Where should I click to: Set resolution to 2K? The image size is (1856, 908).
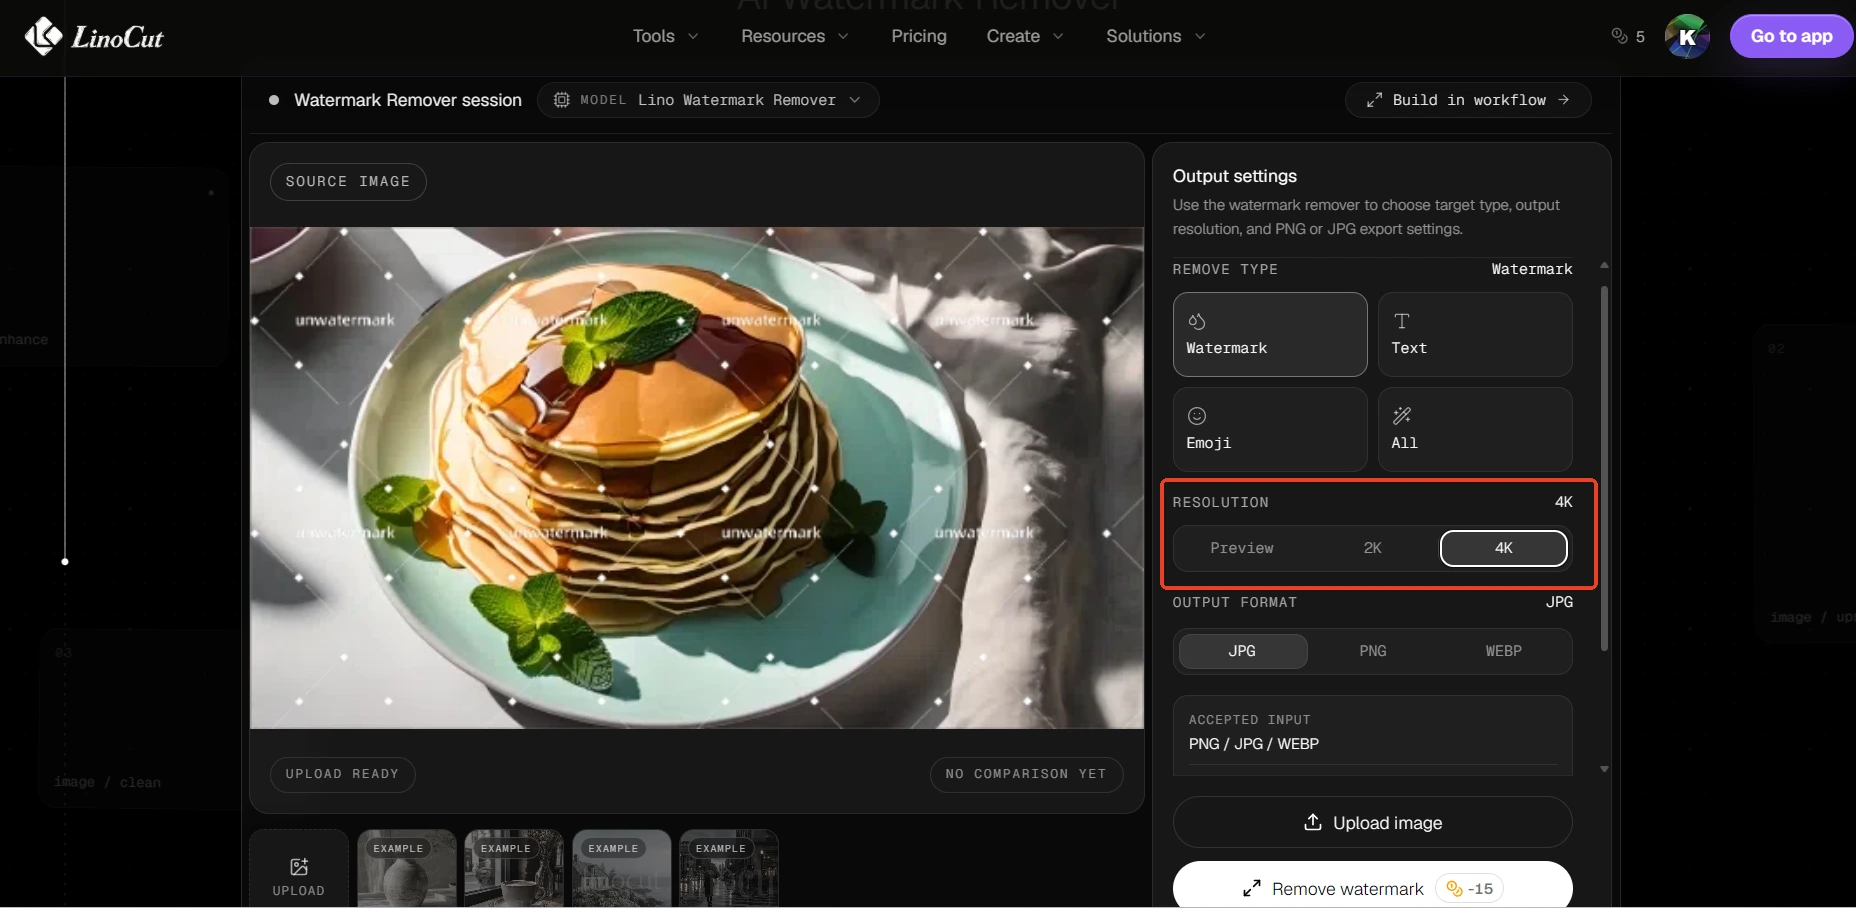click(x=1373, y=548)
